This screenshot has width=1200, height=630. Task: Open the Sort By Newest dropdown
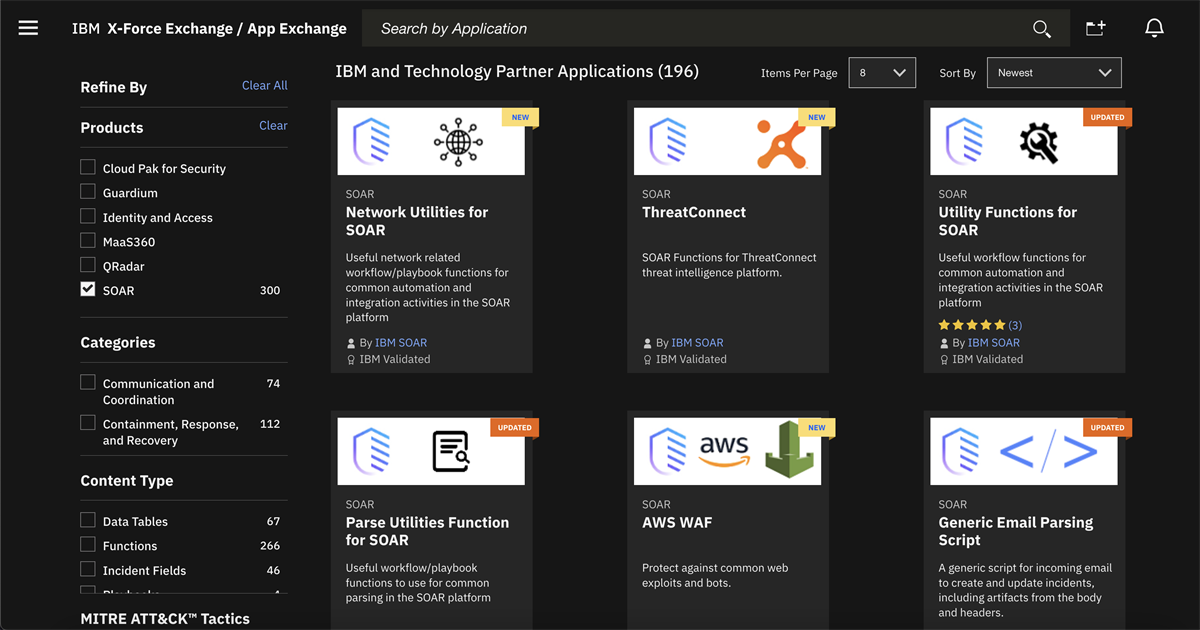pyautogui.click(x=1053, y=72)
